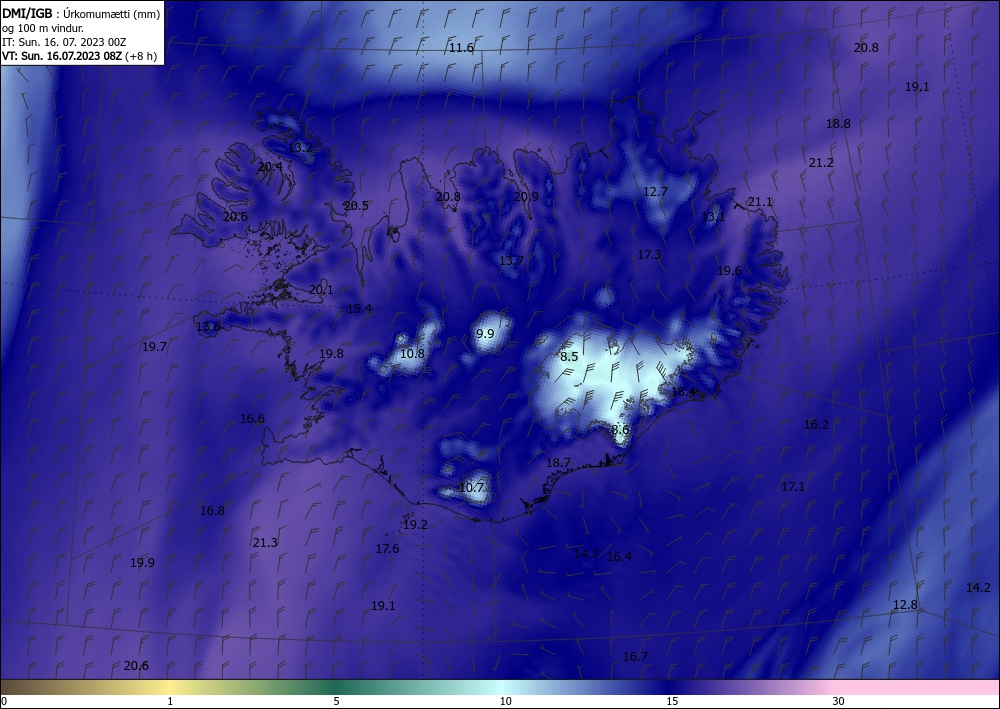
Task: Click the map value 12.8
Action: point(904,605)
